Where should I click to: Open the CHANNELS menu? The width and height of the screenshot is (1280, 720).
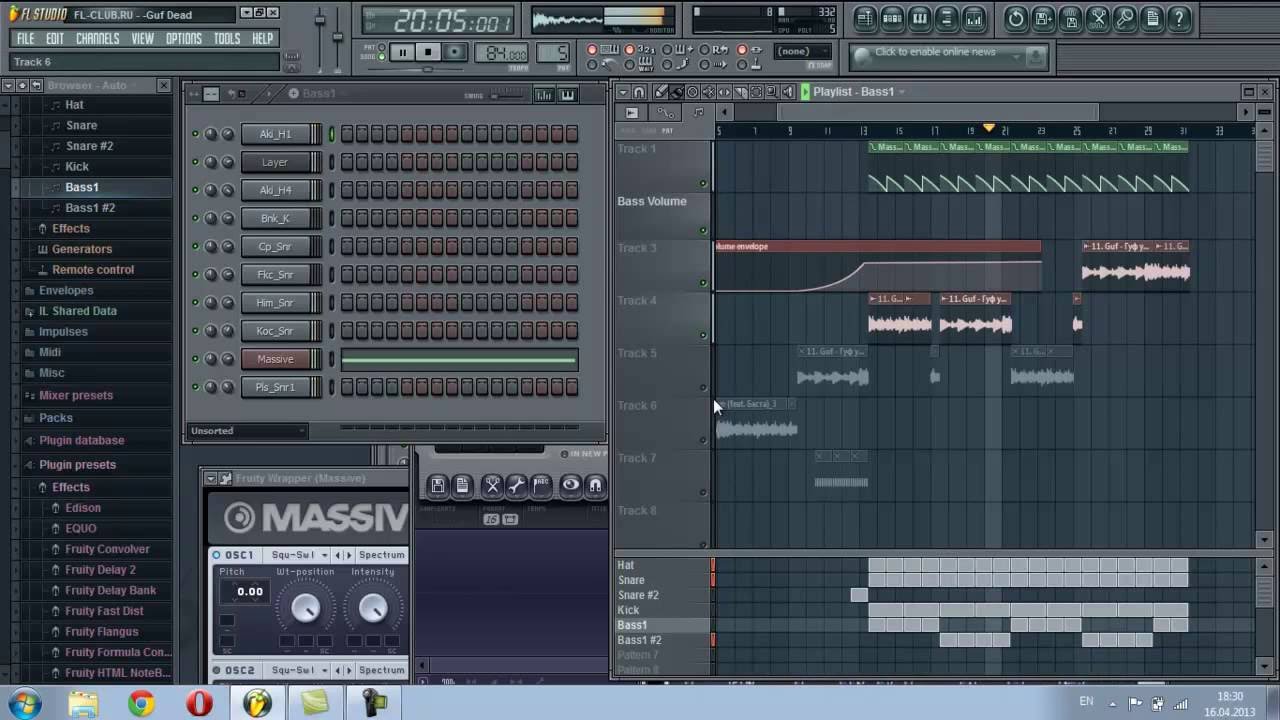pos(98,38)
